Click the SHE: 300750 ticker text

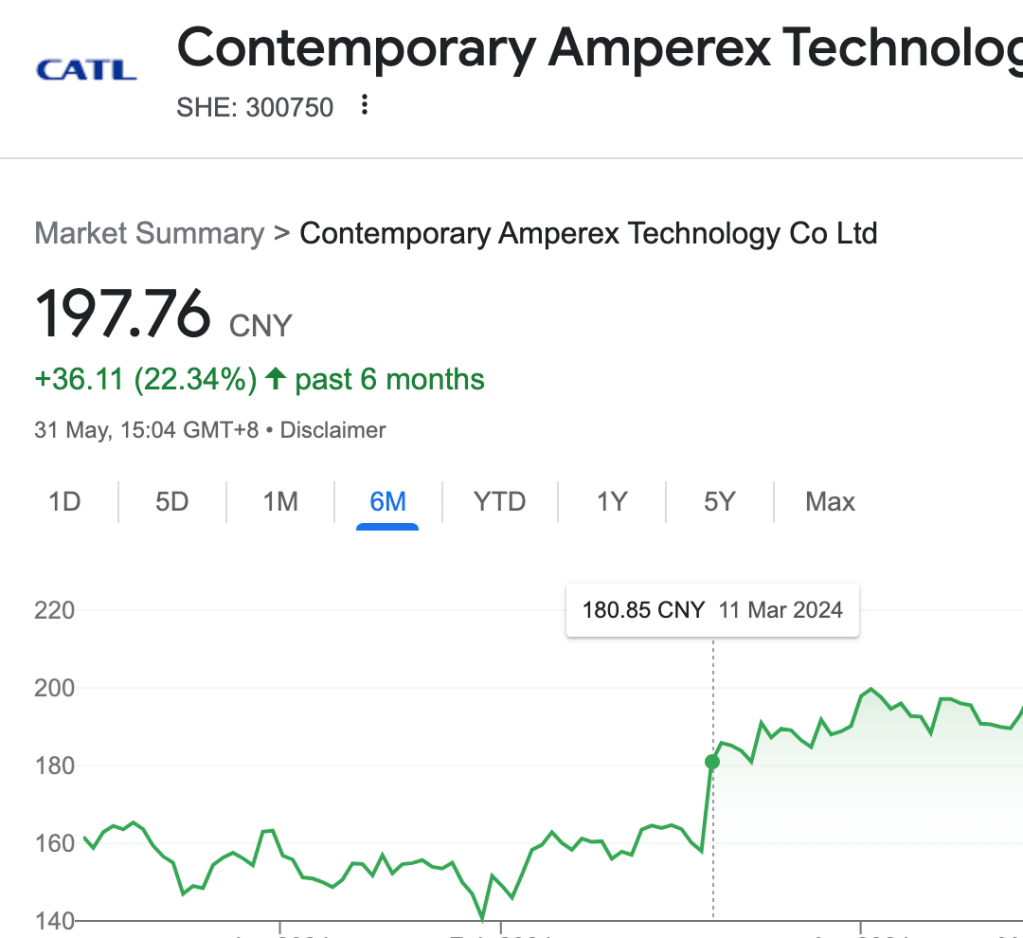pos(255,107)
